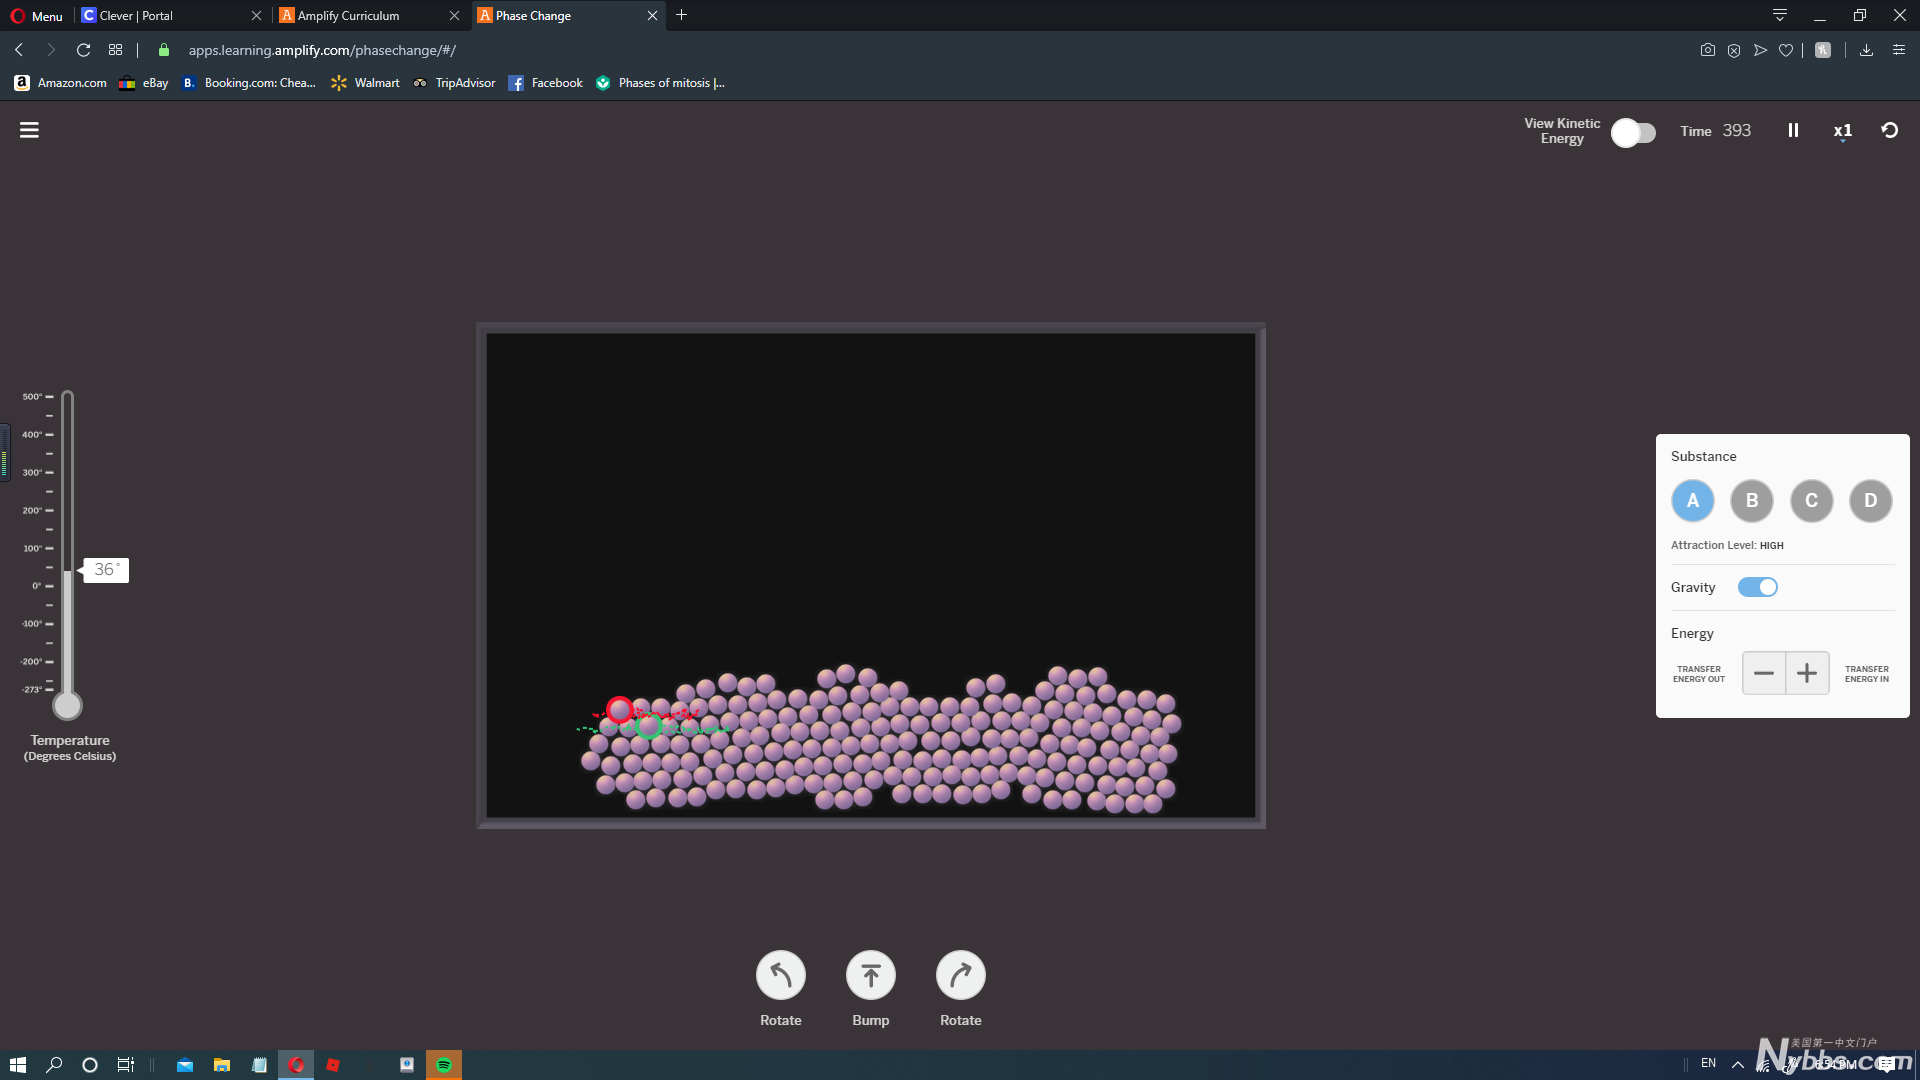Click minus to transfer energy out
The height and width of the screenshot is (1080, 1920).
click(x=1764, y=673)
